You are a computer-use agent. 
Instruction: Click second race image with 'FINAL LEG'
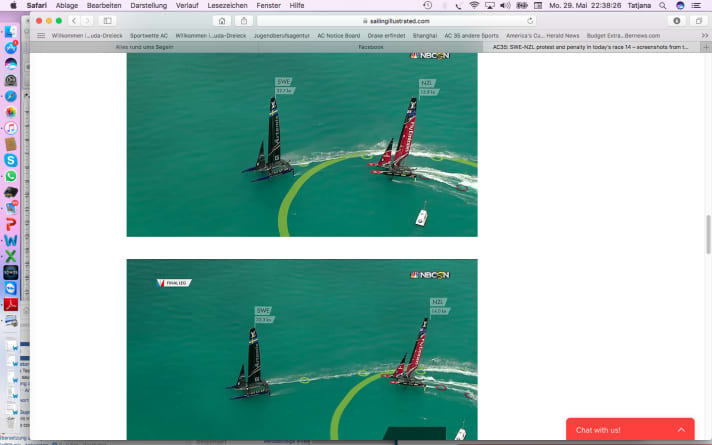pos(302,349)
